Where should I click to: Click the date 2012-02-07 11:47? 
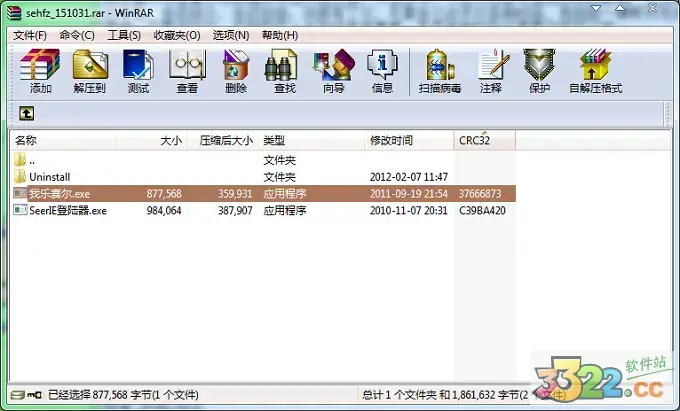click(x=409, y=177)
